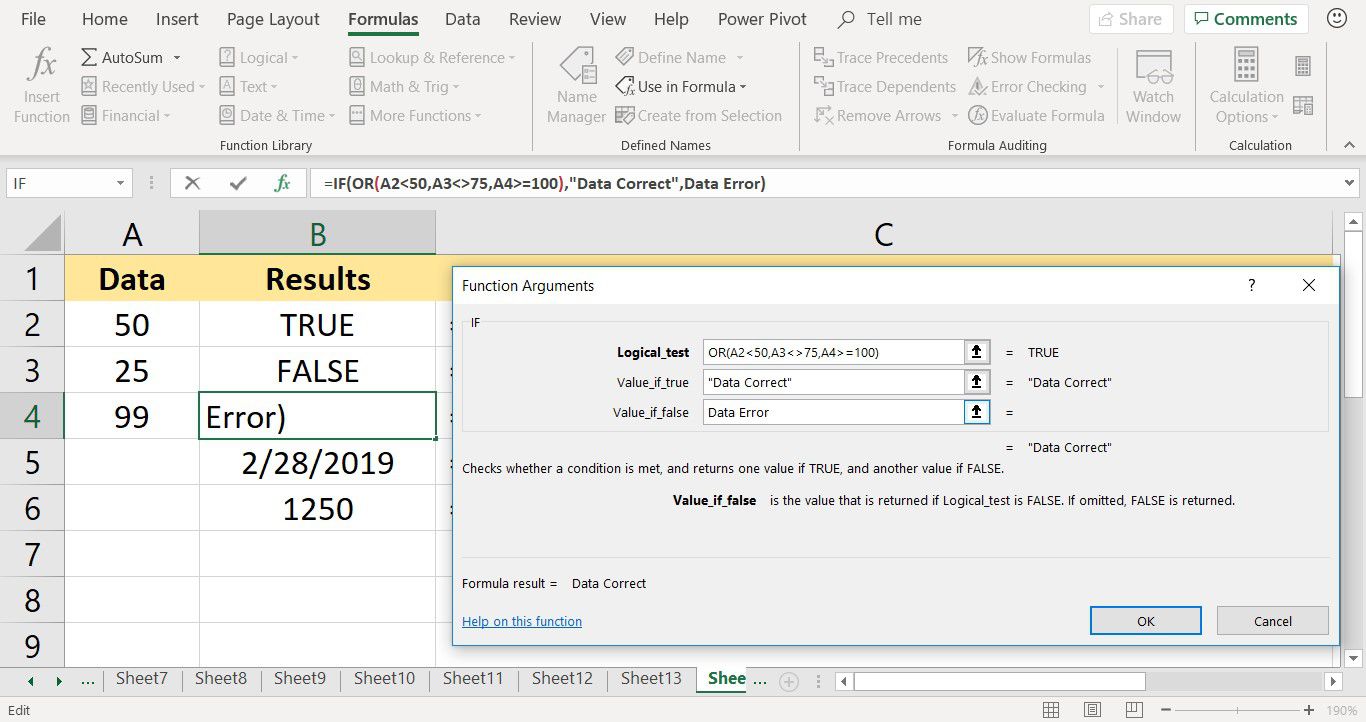Click Evaluate Formula
Viewport: 1366px width, 722px height.
(x=1036, y=116)
